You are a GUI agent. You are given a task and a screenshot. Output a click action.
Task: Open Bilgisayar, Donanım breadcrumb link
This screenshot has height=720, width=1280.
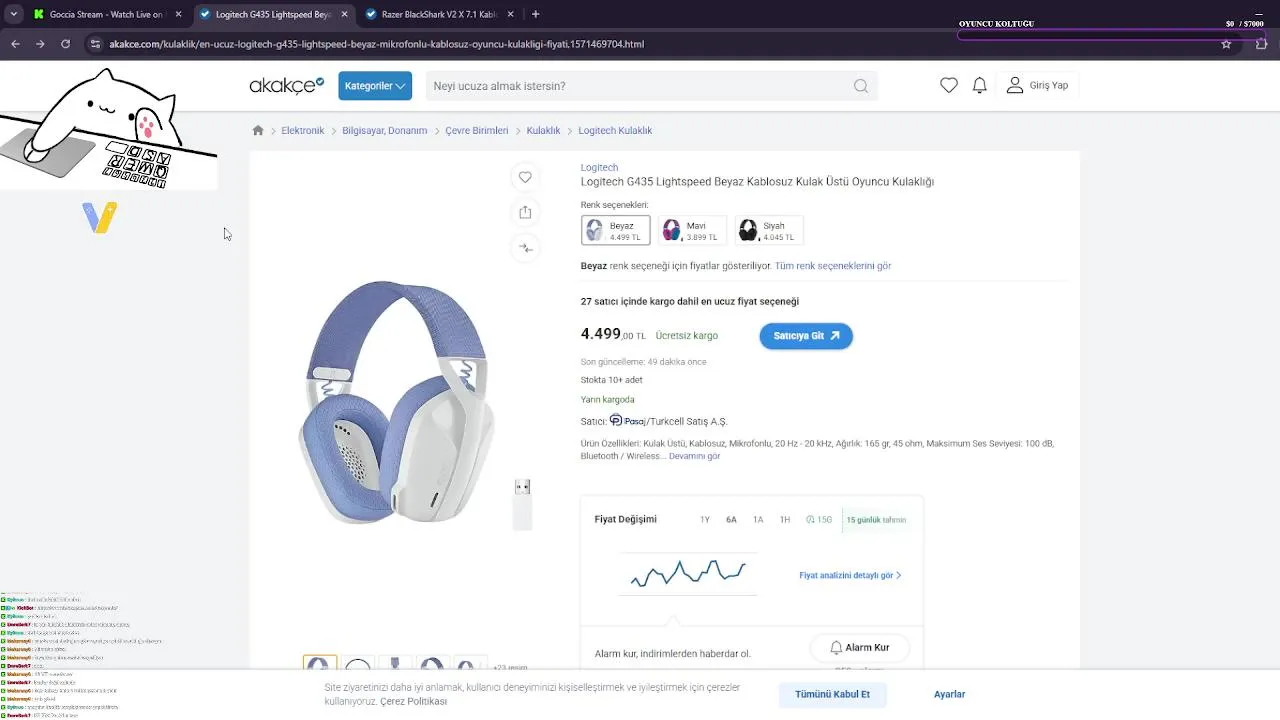385,130
